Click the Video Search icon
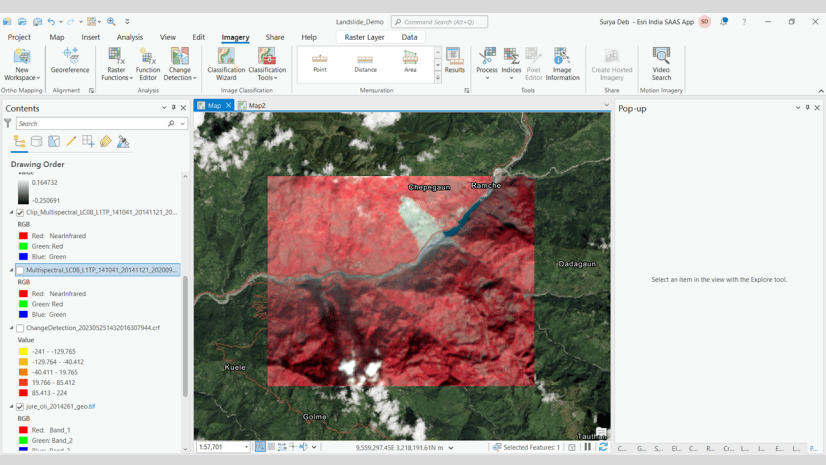This screenshot has height=465, width=826. pos(661,64)
